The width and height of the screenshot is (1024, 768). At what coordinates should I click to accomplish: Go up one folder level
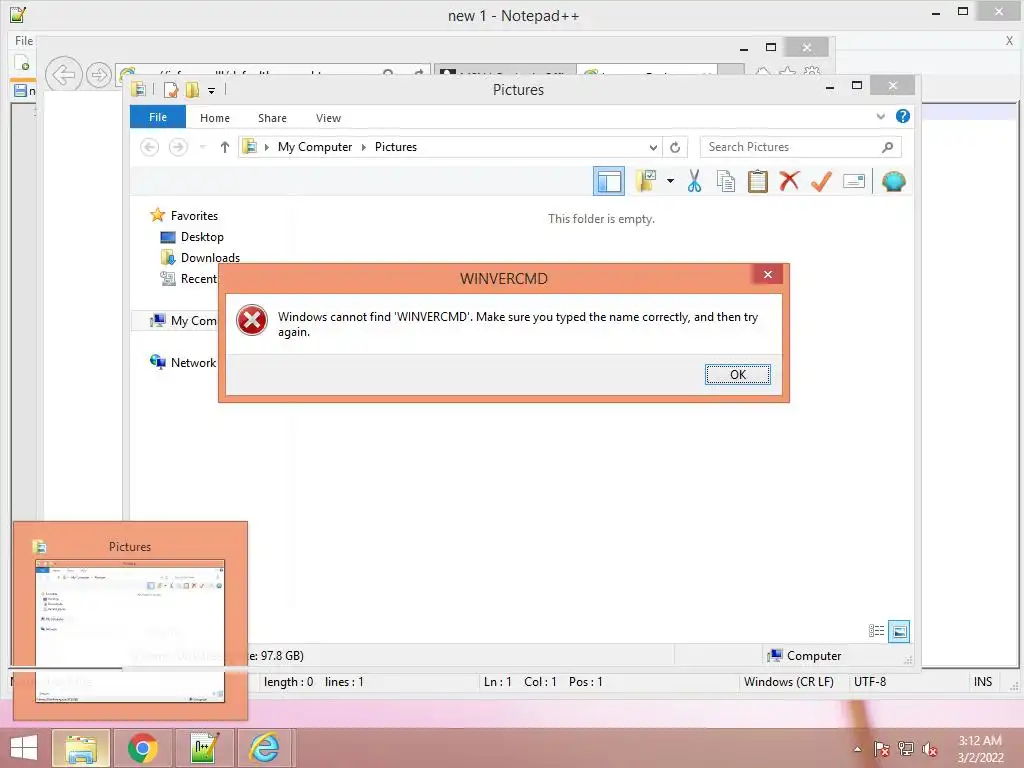pyautogui.click(x=225, y=147)
